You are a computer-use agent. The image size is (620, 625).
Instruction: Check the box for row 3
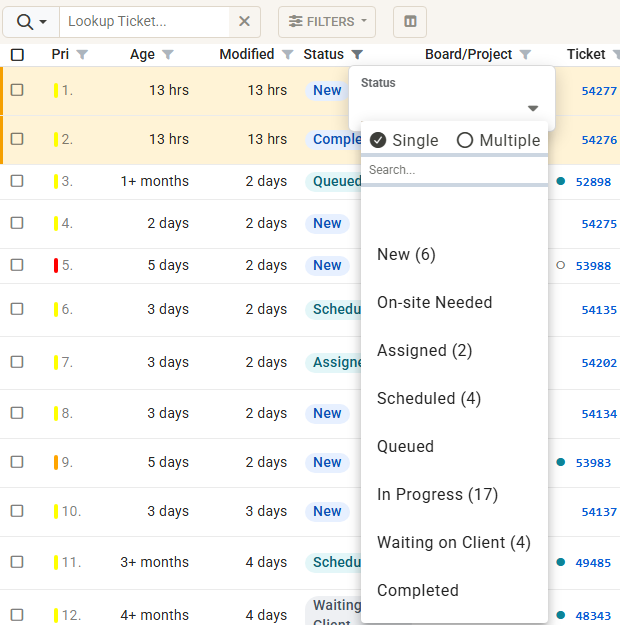[x=17, y=181]
